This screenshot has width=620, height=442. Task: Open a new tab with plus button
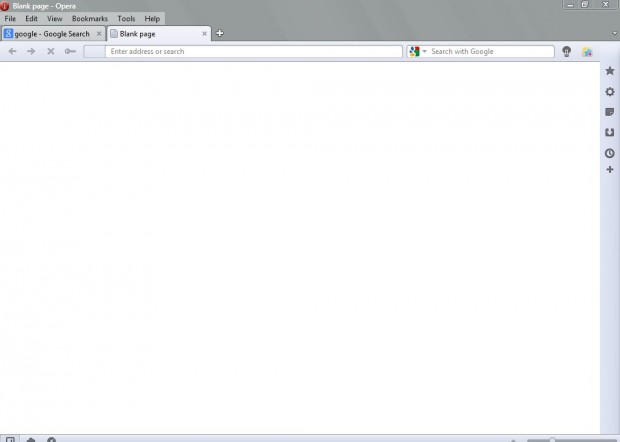pyautogui.click(x=220, y=33)
